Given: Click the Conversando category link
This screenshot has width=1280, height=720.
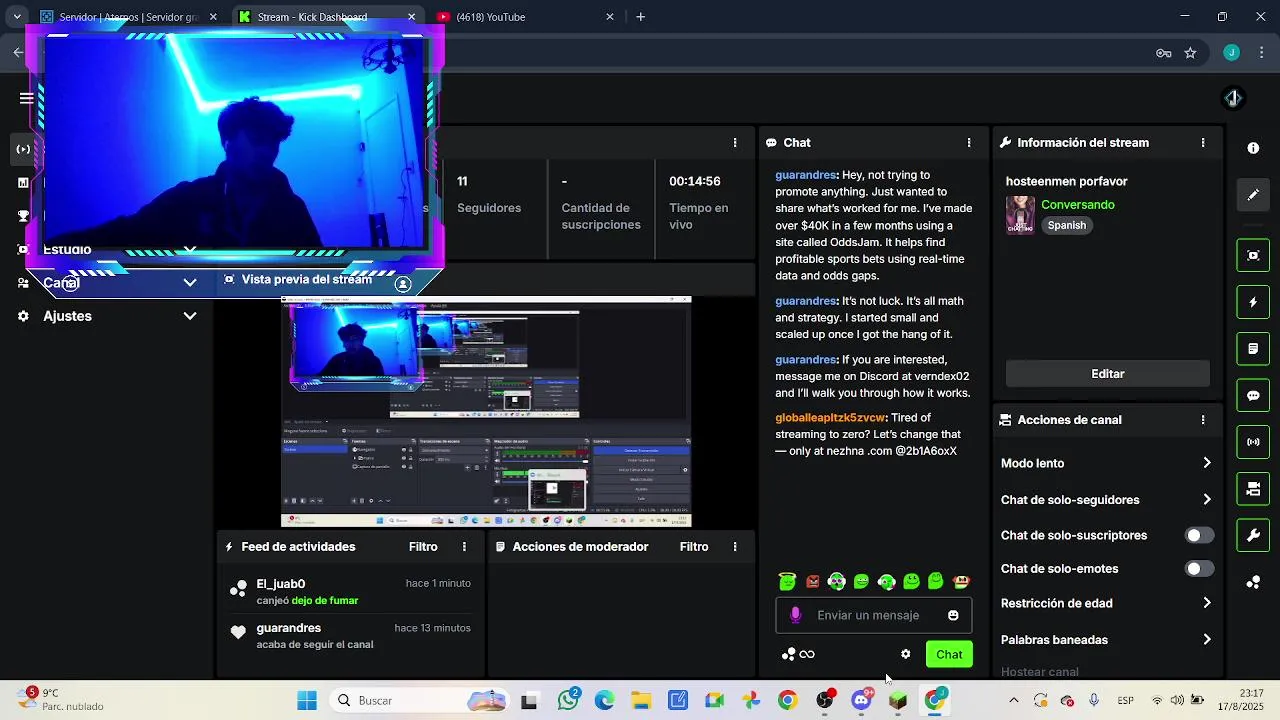Looking at the screenshot, I should click(x=1077, y=205).
